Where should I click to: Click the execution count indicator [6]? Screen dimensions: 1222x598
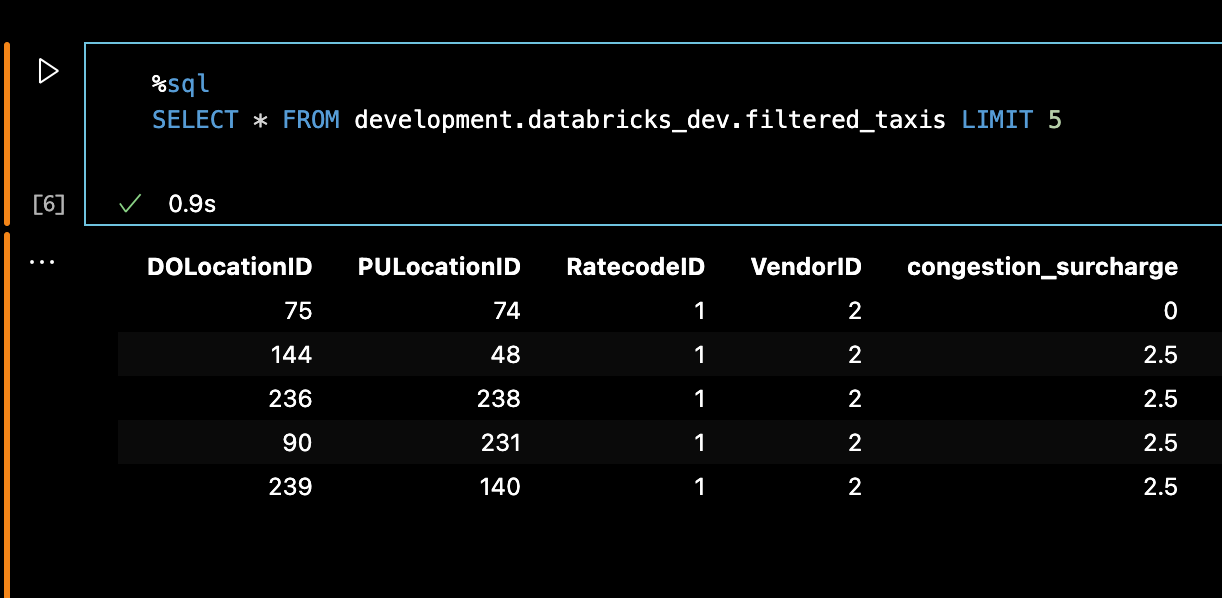(47, 203)
